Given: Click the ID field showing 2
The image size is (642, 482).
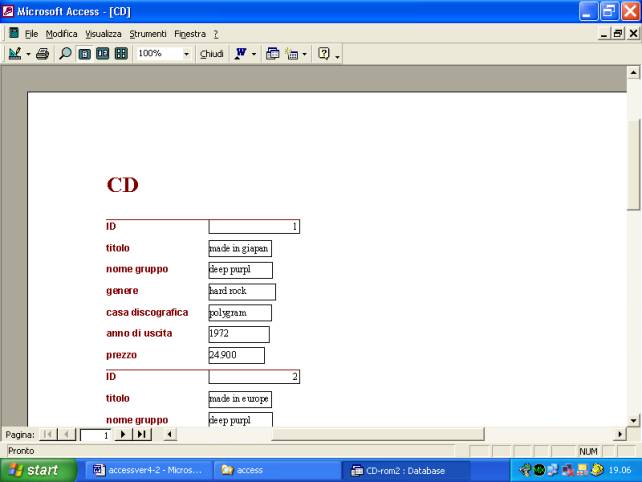Looking at the screenshot, I should pos(254,376).
